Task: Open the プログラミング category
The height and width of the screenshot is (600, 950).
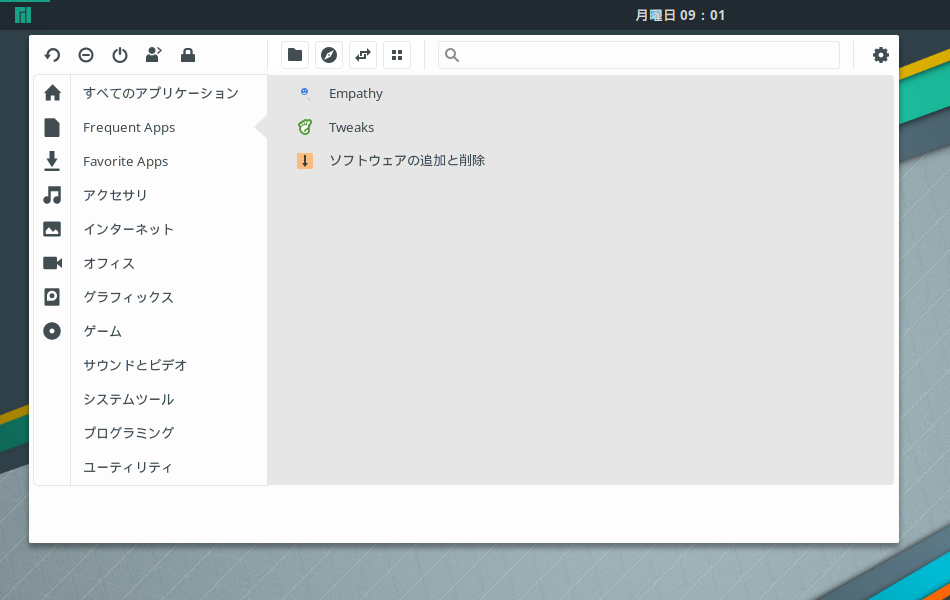Action: [128, 433]
